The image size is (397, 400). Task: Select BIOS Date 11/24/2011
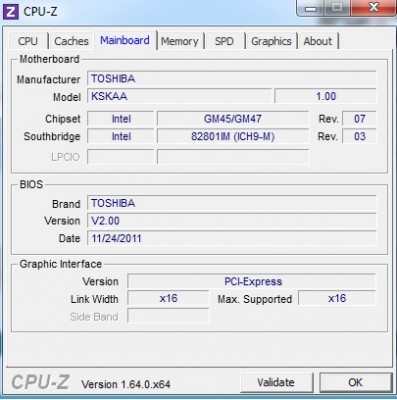tap(232, 239)
